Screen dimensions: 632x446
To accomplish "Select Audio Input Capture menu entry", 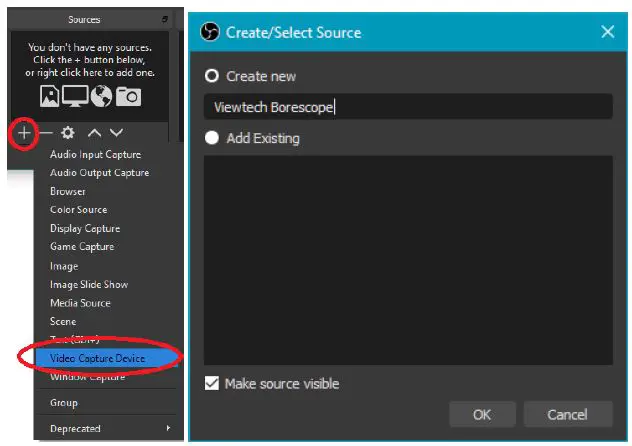I will pyautogui.click(x=95, y=154).
